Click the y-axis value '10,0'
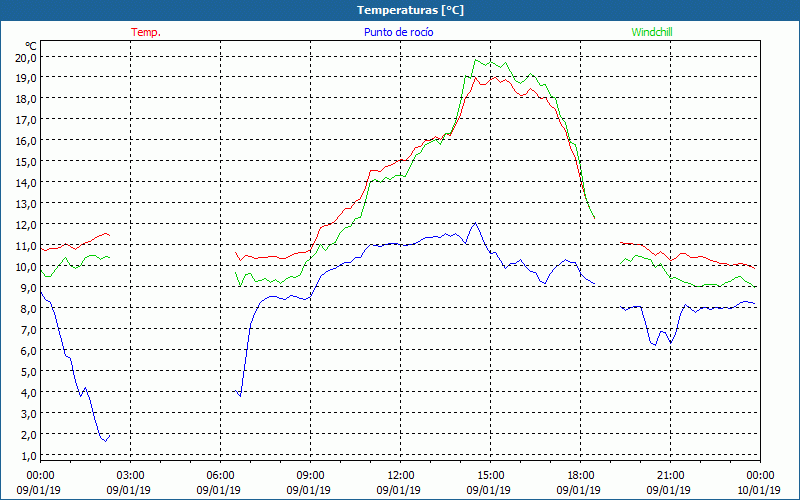Image resolution: width=800 pixels, height=500 pixels. (x=26, y=267)
